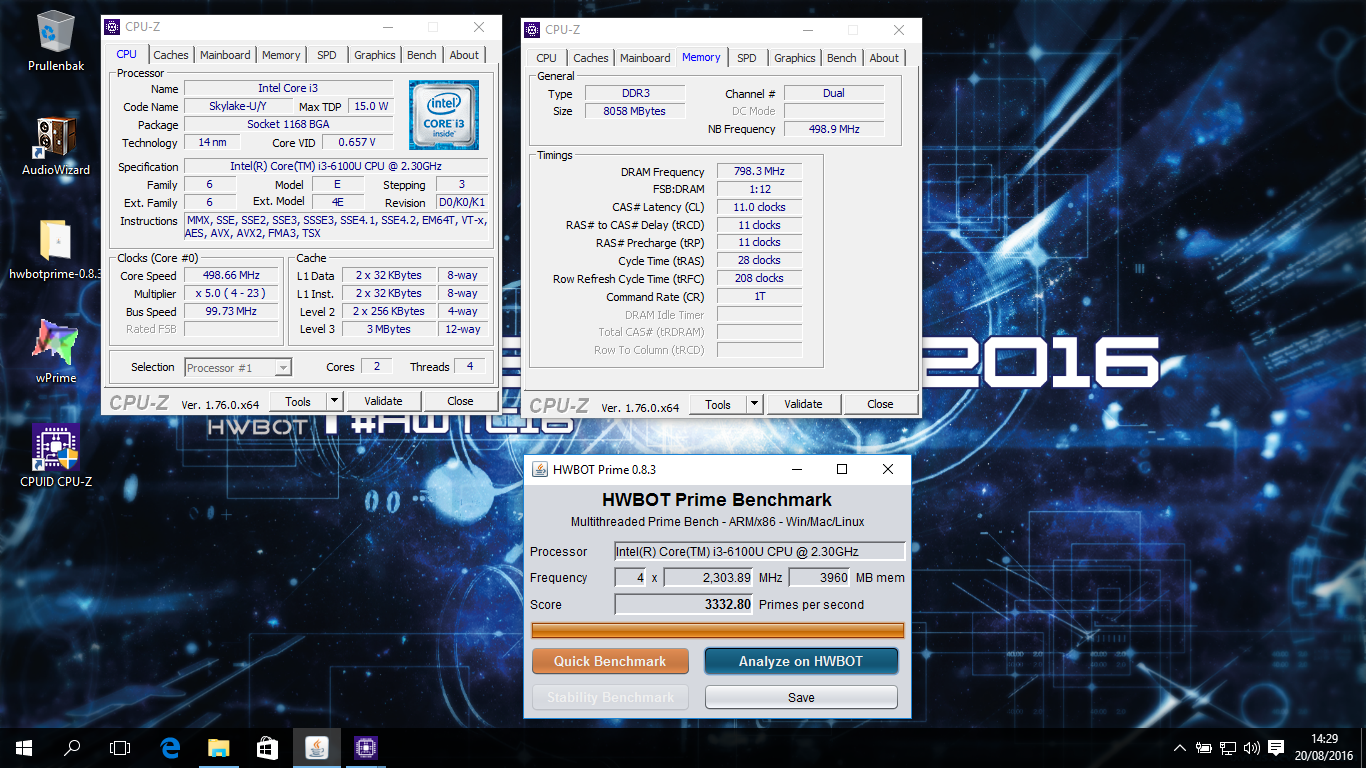Open taskbar search magnifier
The height and width of the screenshot is (768, 1366).
point(72,747)
